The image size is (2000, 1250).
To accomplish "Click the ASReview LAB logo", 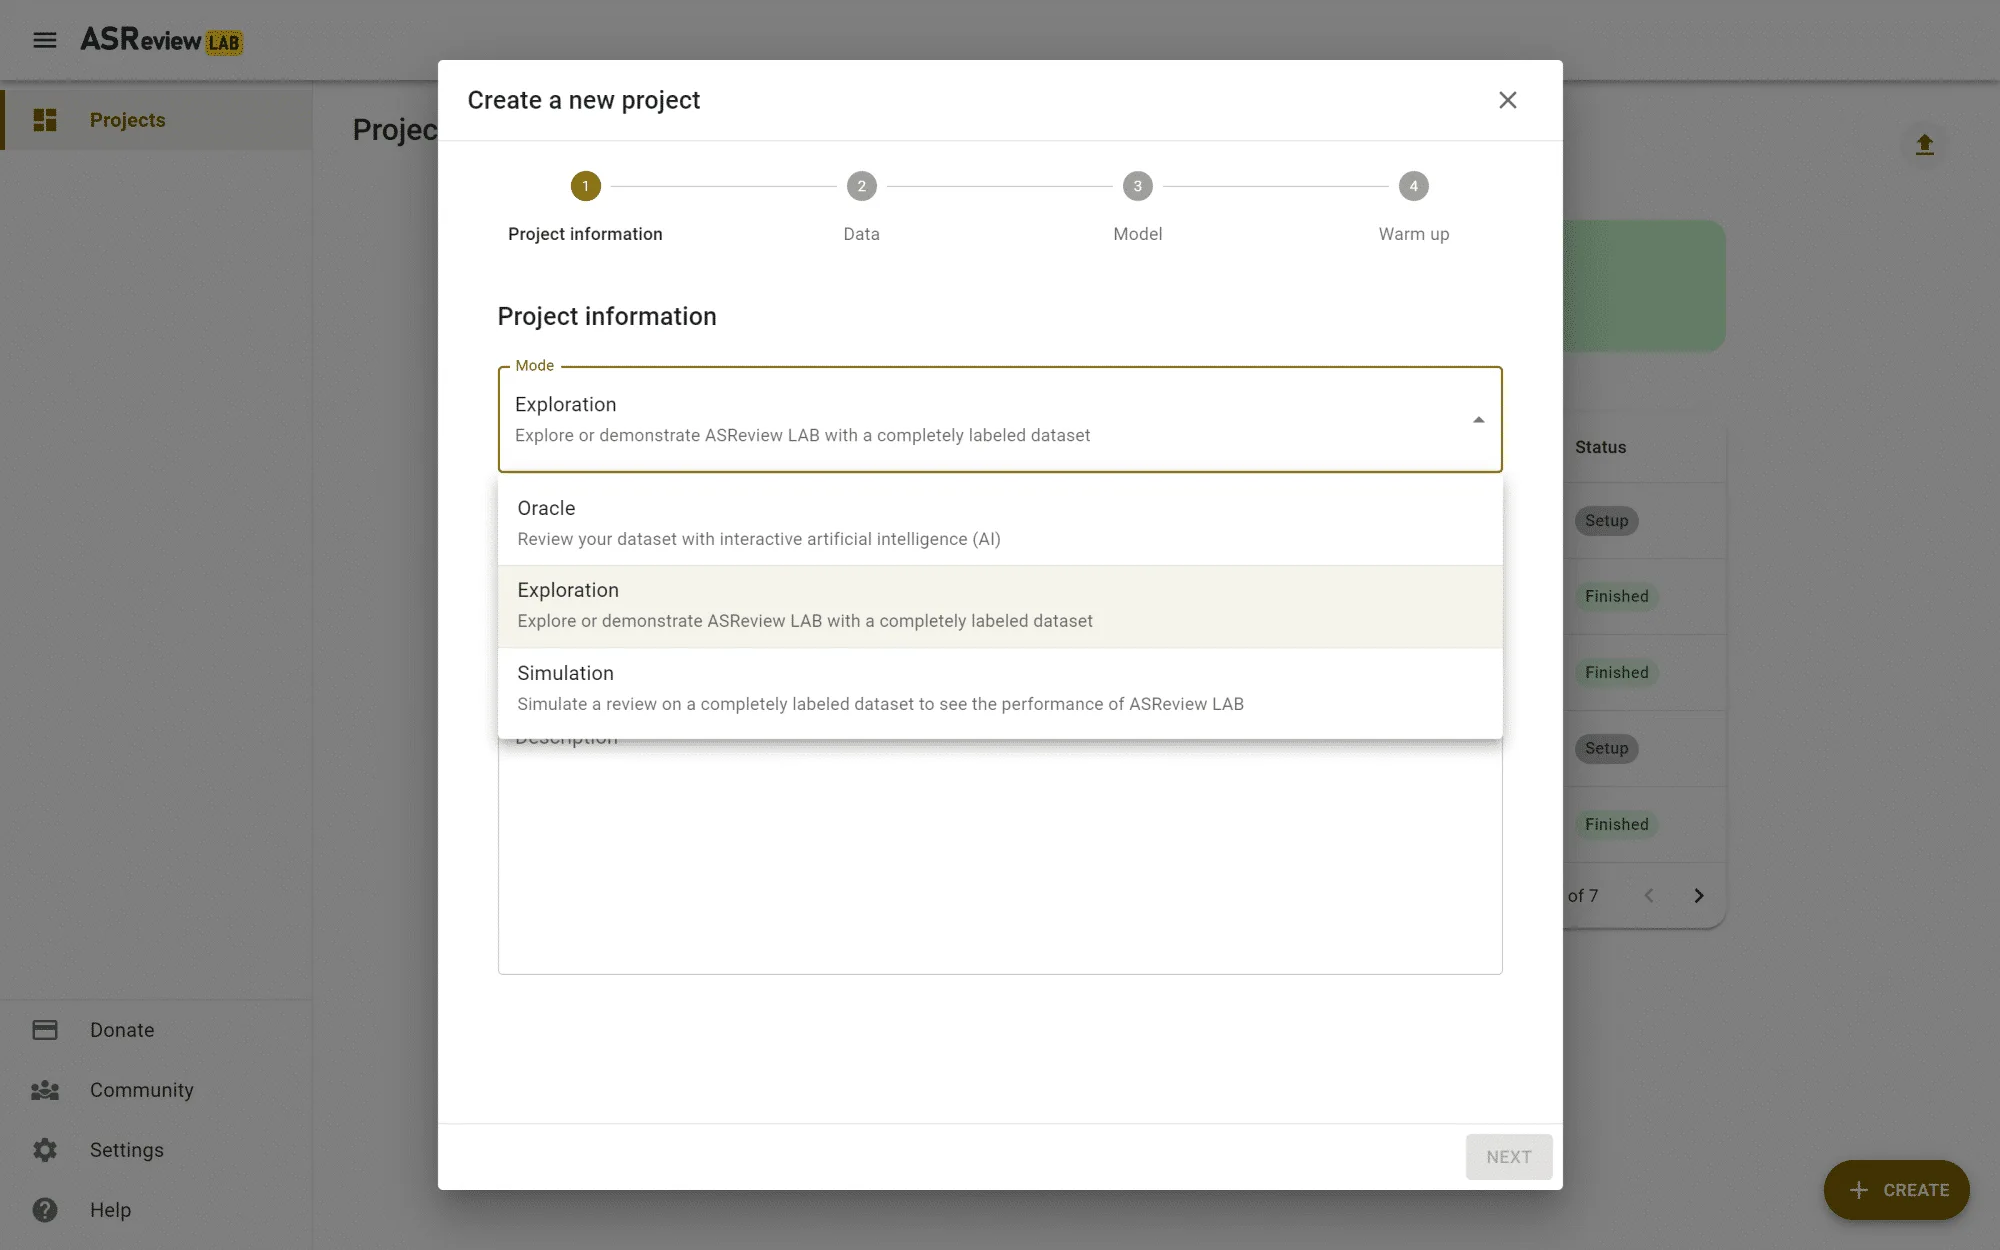I will (161, 40).
